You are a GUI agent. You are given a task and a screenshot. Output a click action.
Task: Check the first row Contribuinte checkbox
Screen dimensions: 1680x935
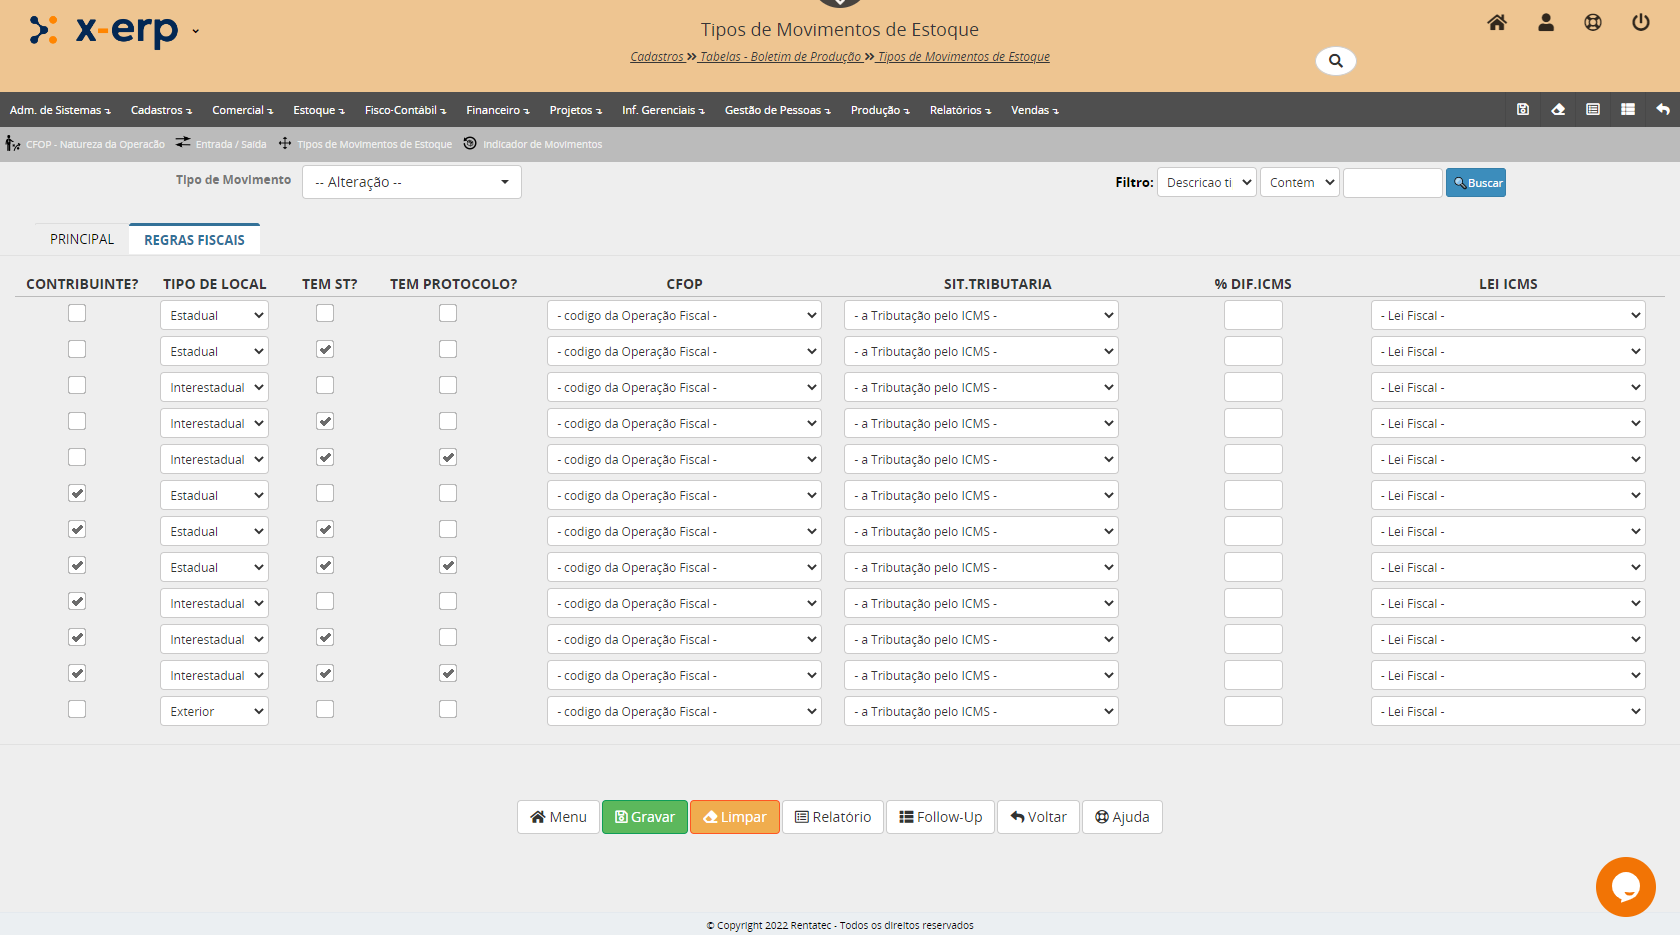[77, 314]
